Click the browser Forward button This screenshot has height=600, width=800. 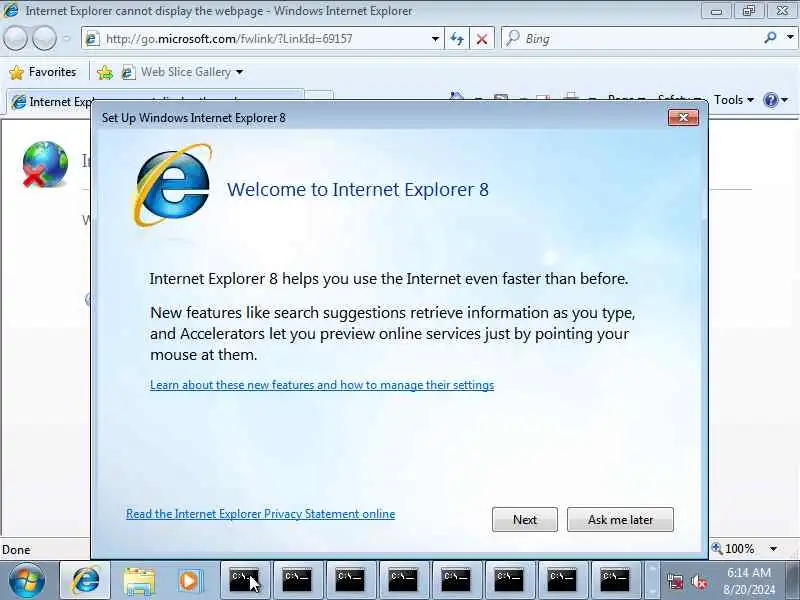pyautogui.click(x=45, y=38)
